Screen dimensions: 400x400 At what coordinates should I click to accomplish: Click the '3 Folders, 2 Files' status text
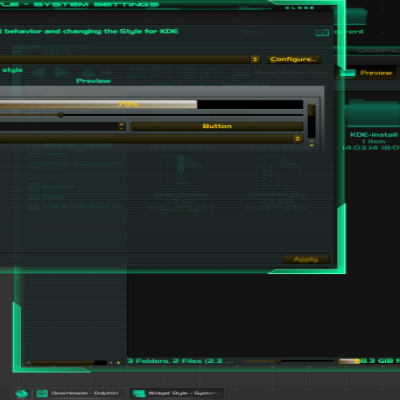pos(180,361)
